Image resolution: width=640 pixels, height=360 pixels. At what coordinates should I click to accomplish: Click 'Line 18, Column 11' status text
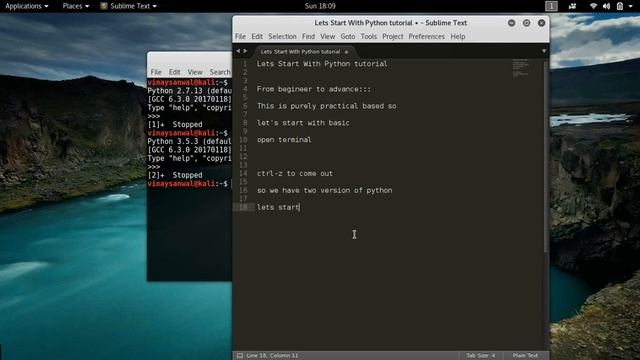(272, 356)
